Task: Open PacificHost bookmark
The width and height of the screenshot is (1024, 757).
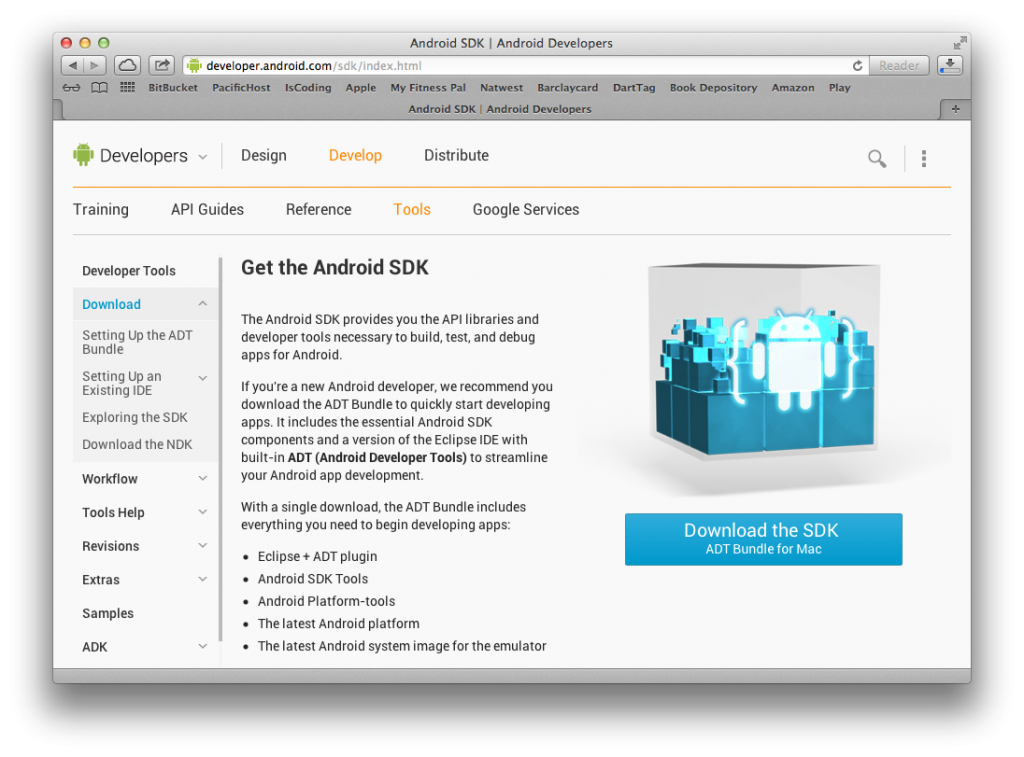Action: [x=241, y=88]
